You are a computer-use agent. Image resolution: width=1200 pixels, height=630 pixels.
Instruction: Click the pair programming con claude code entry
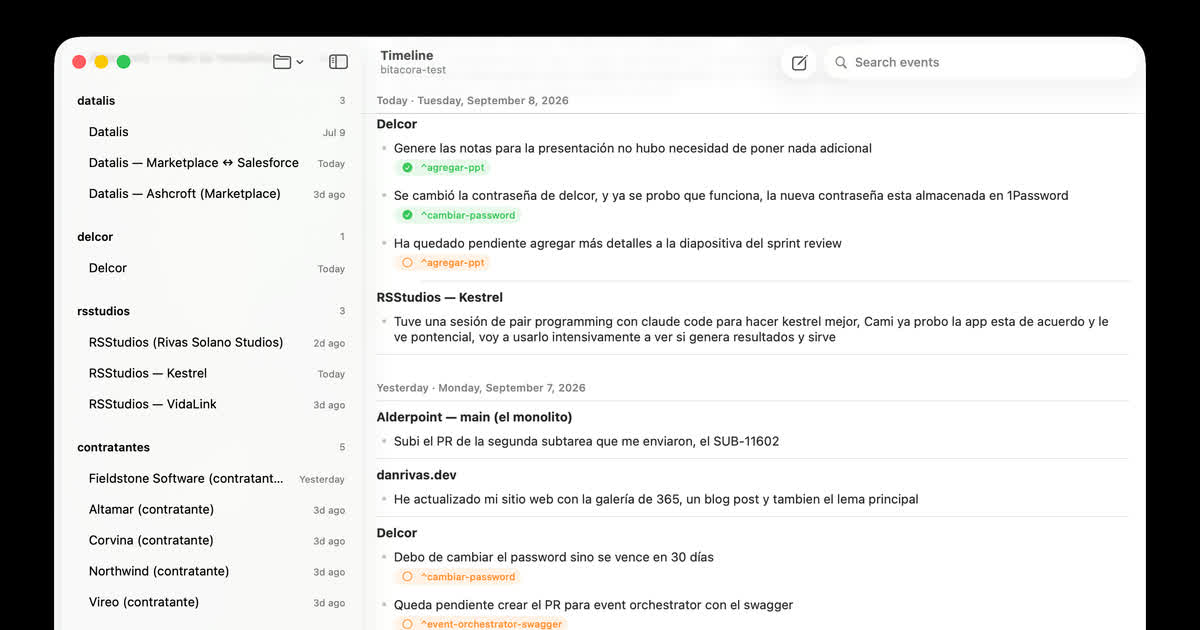pyautogui.click(x=751, y=330)
